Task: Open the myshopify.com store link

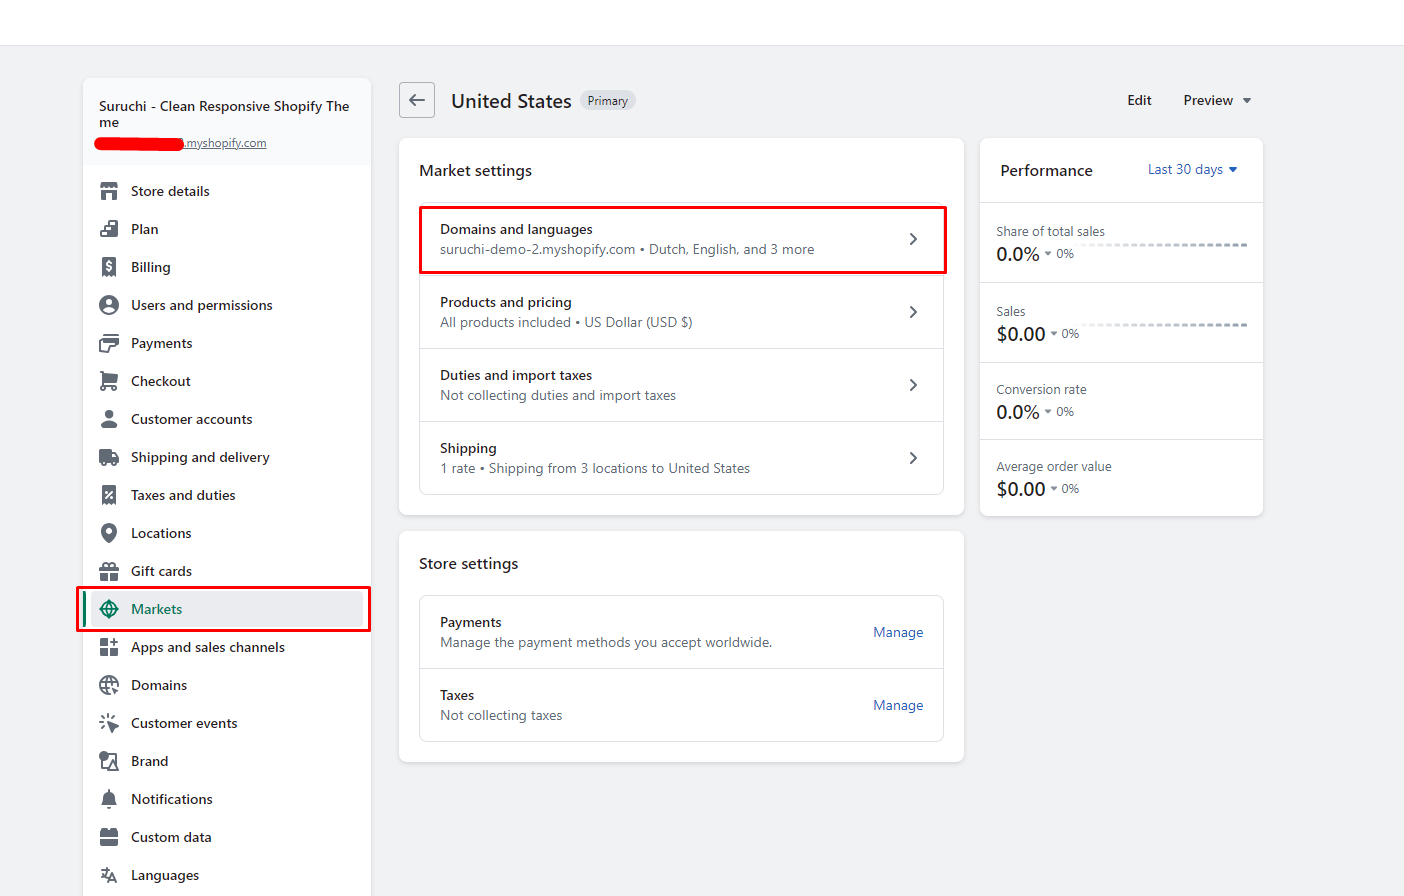Action: (225, 143)
